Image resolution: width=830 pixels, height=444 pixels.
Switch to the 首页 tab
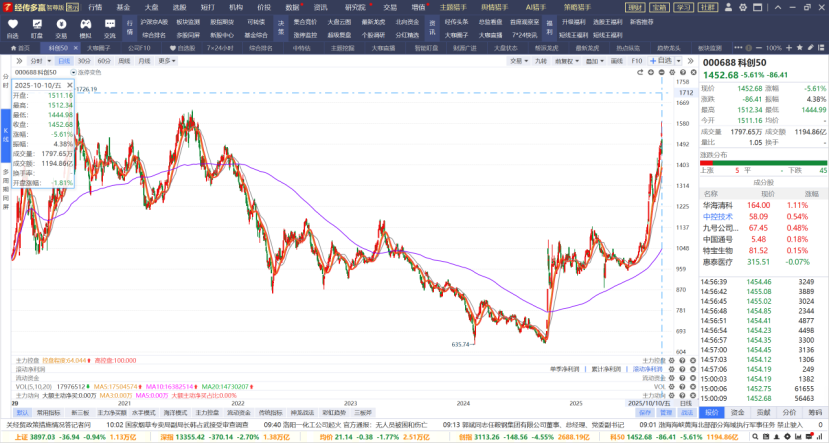coord(21,48)
